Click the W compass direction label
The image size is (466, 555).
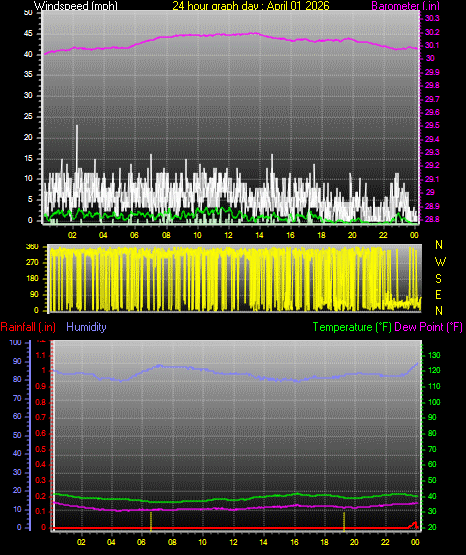click(440, 262)
